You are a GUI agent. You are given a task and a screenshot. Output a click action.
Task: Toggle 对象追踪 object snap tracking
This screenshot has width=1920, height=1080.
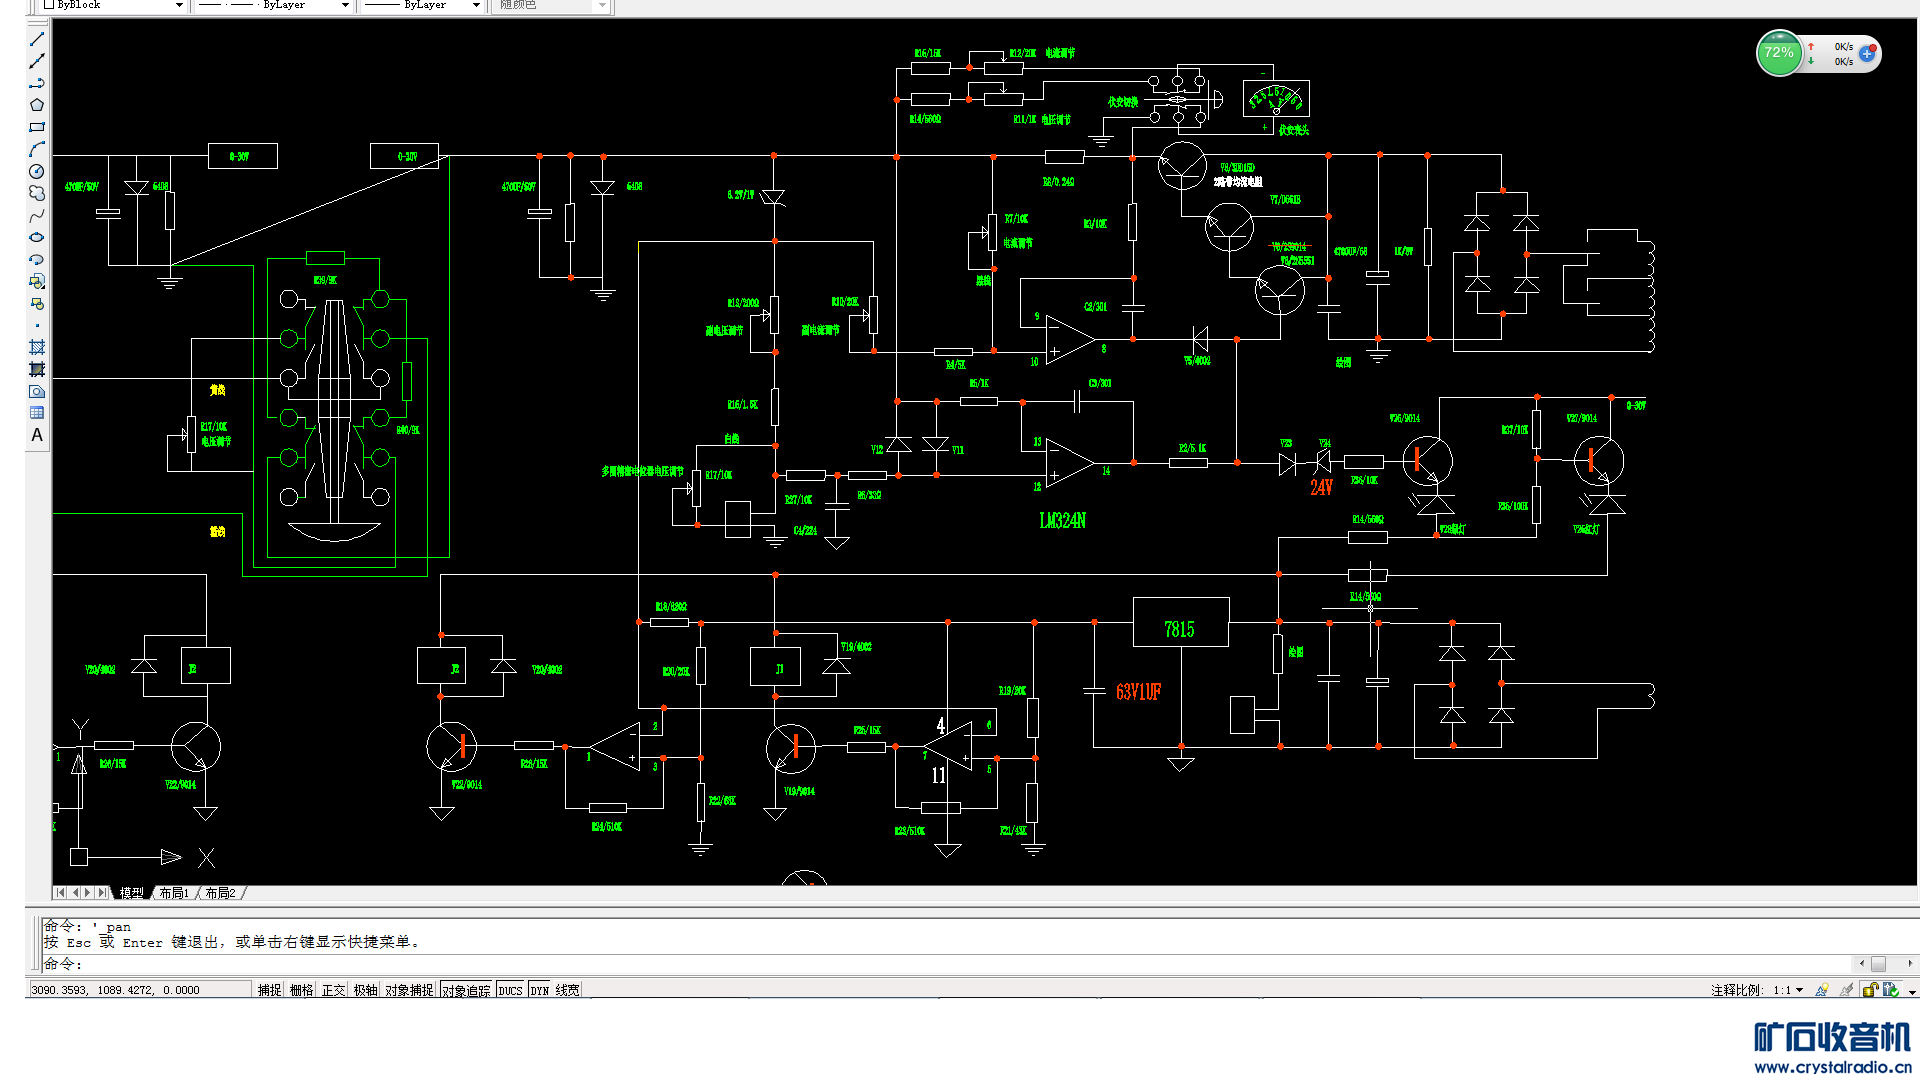(x=466, y=990)
